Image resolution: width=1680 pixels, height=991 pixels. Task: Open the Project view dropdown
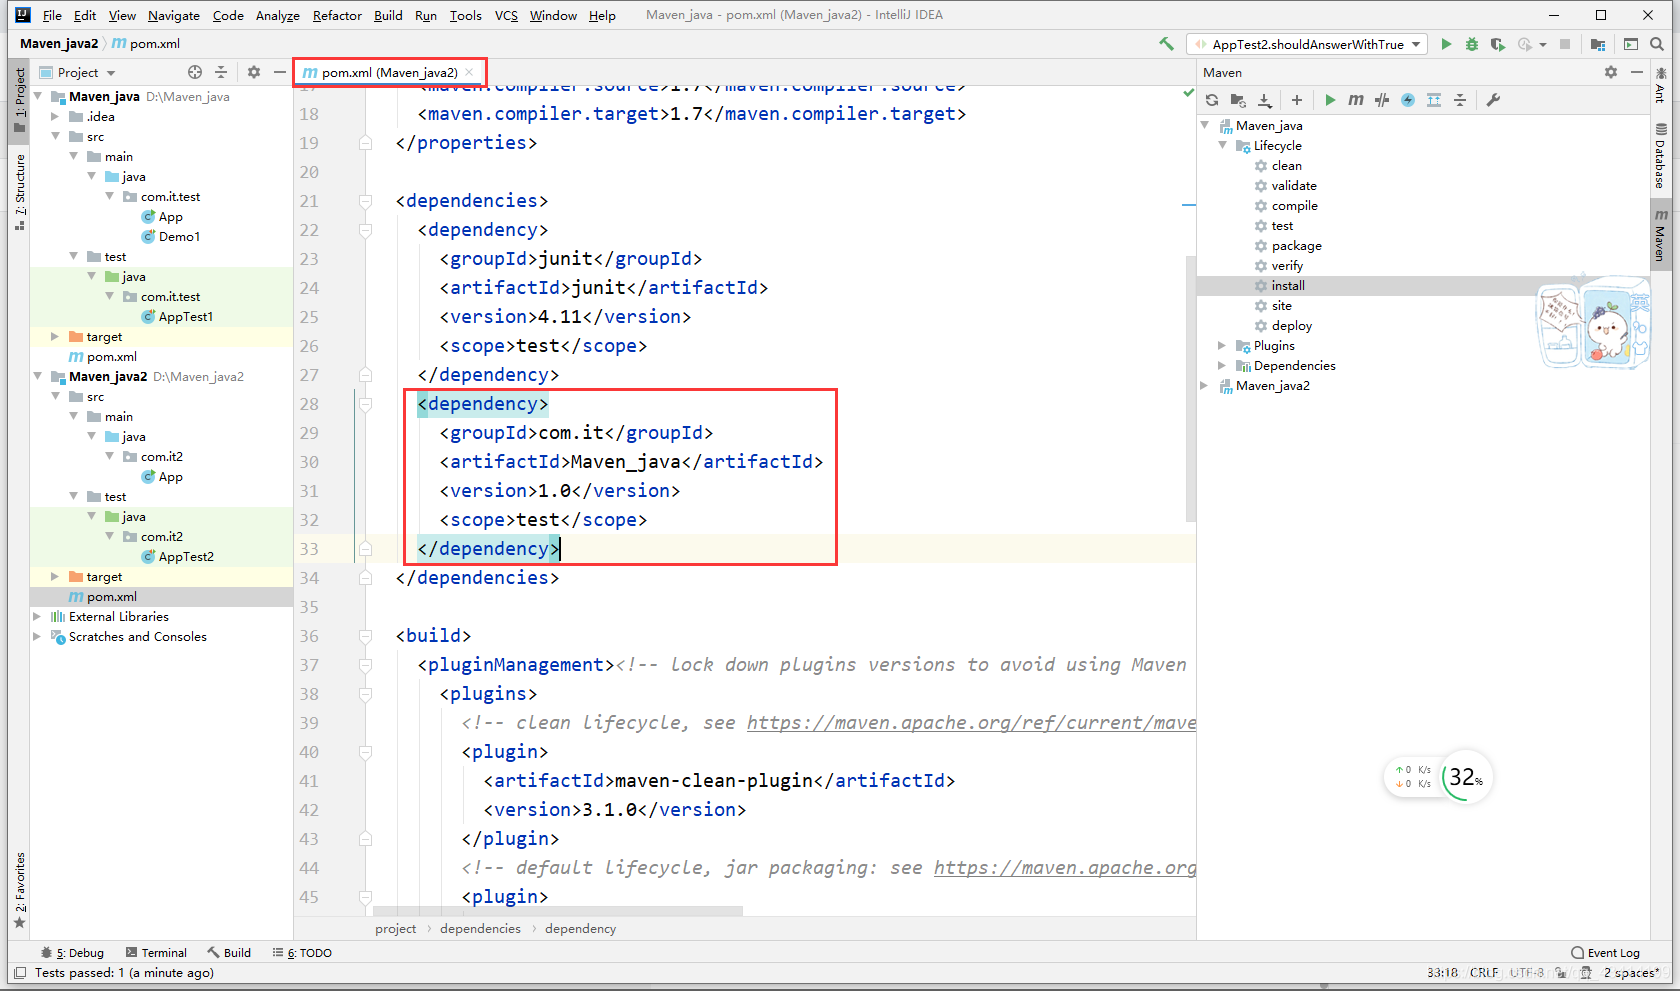[x=78, y=72]
